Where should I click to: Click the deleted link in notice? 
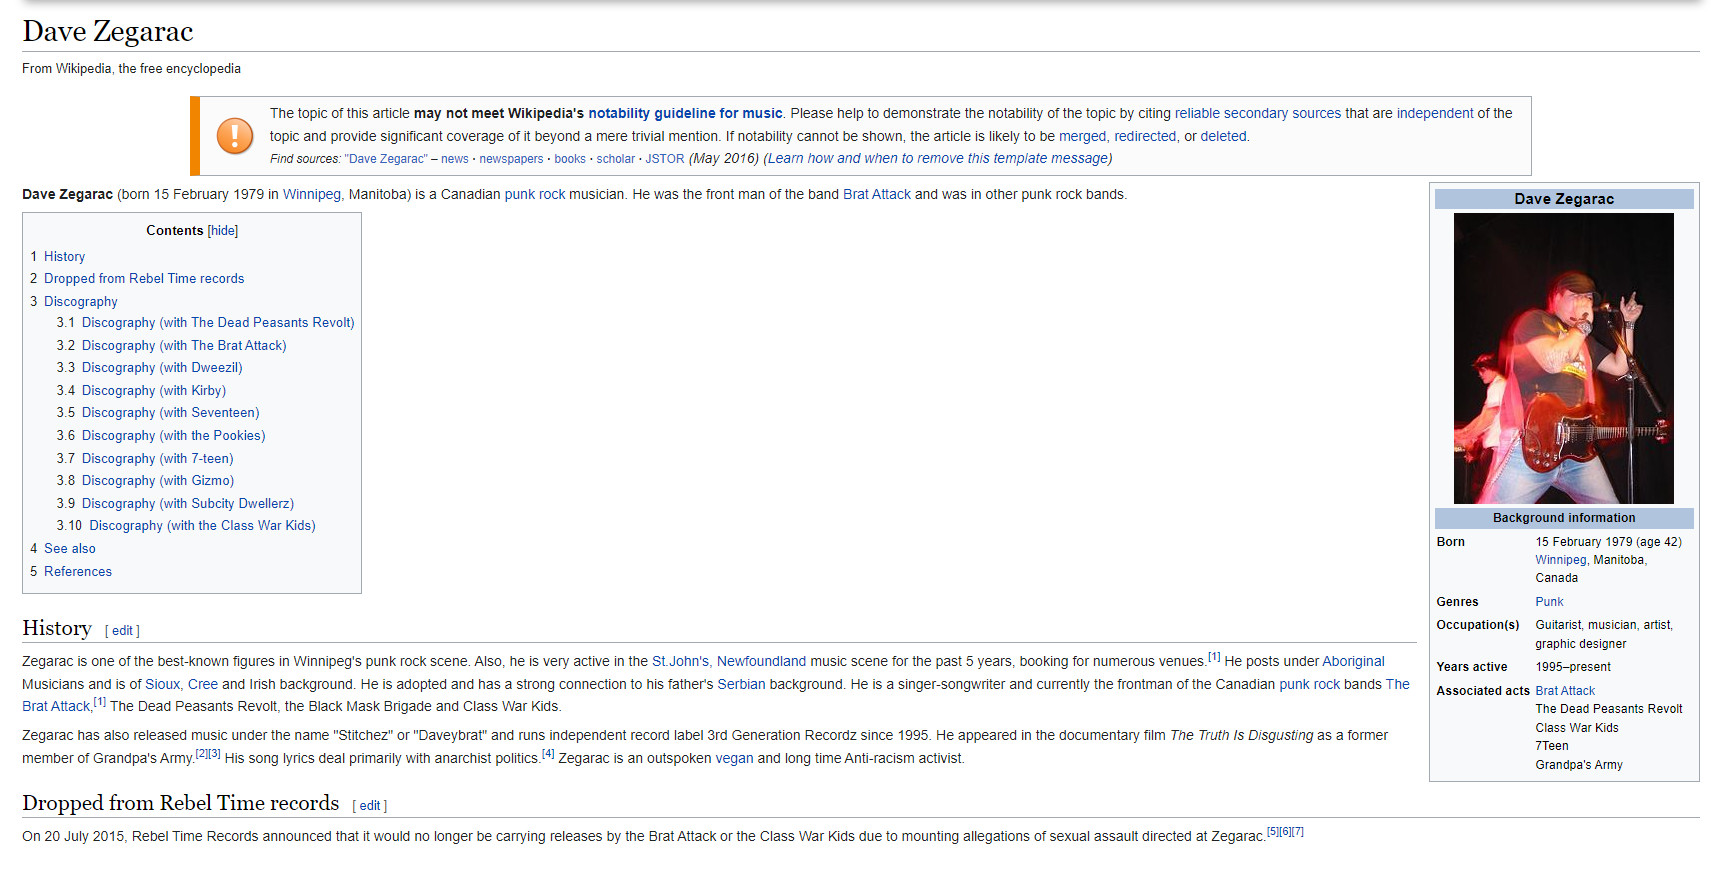[1223, 137]
